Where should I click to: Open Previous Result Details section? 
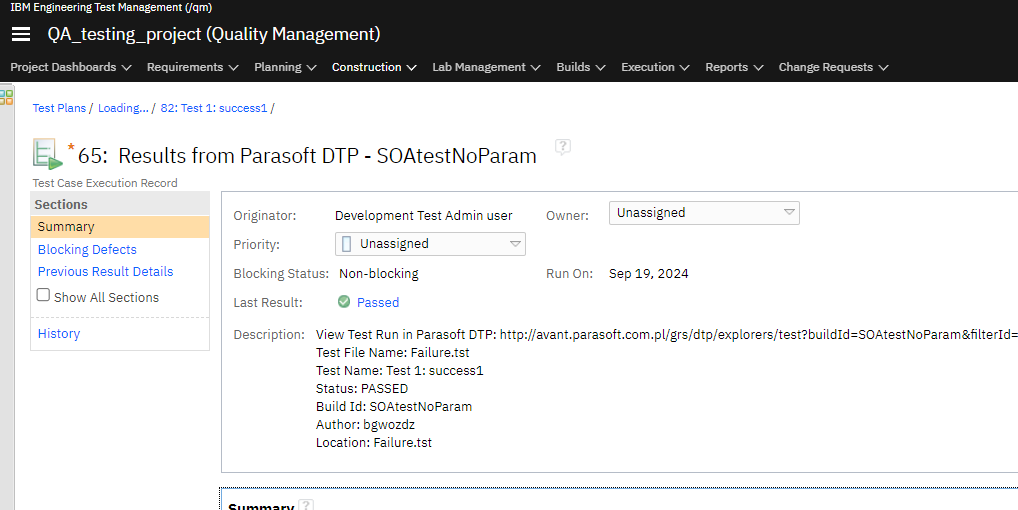105,271
